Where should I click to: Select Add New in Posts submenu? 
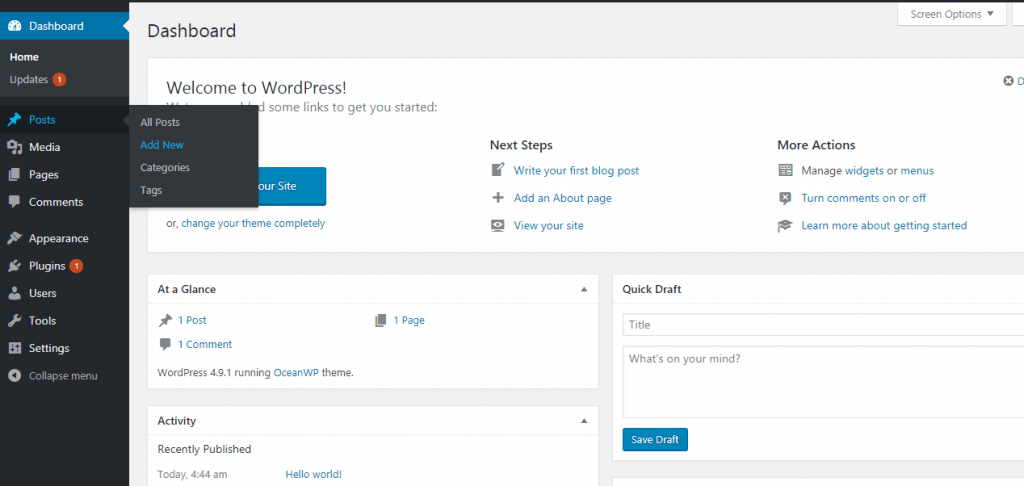(162, 145)
